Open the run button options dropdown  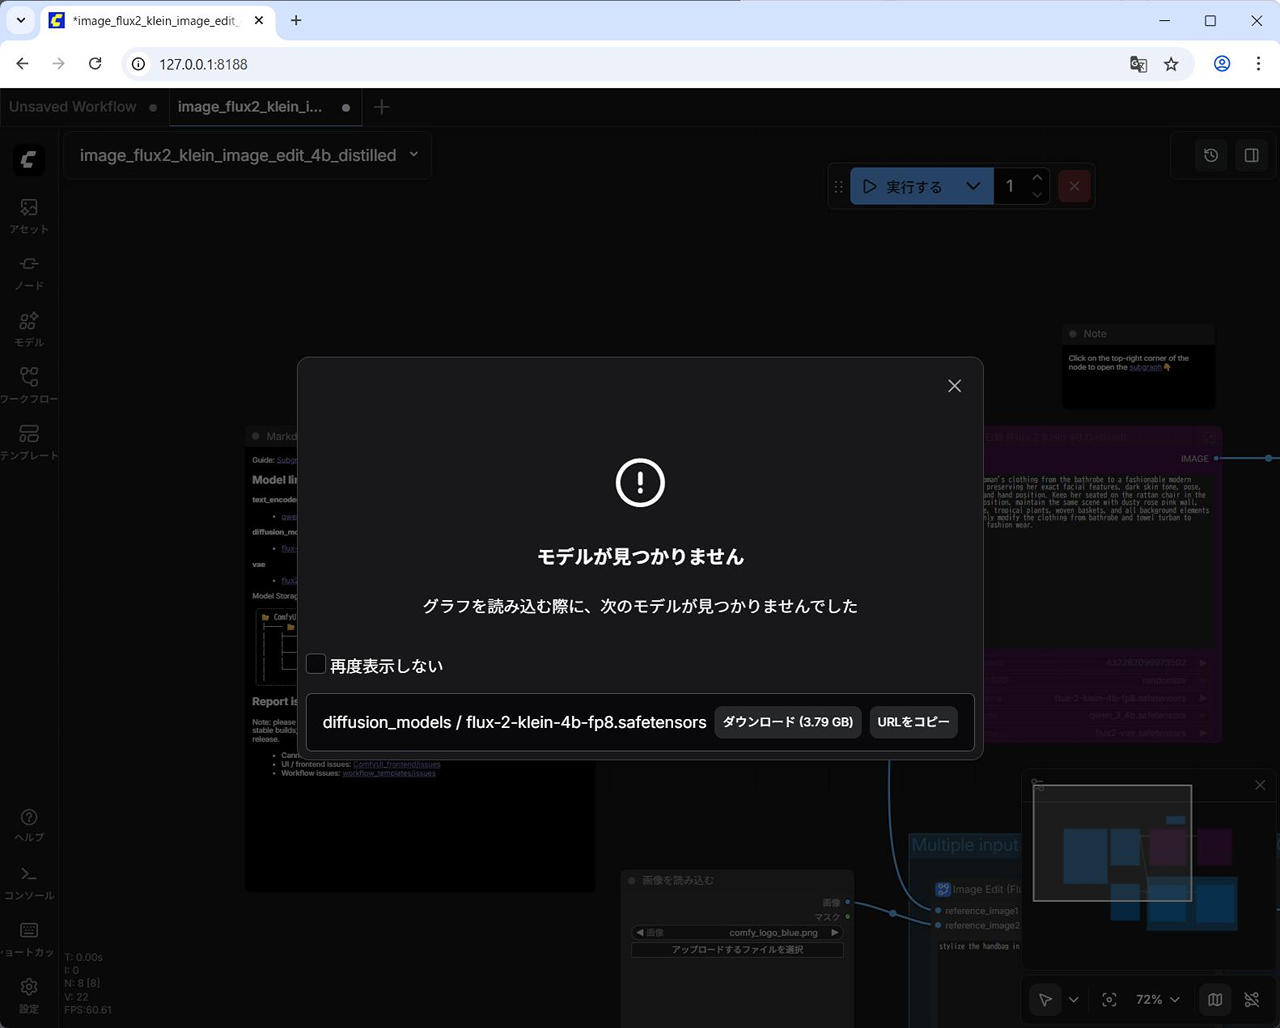(973, 186)
